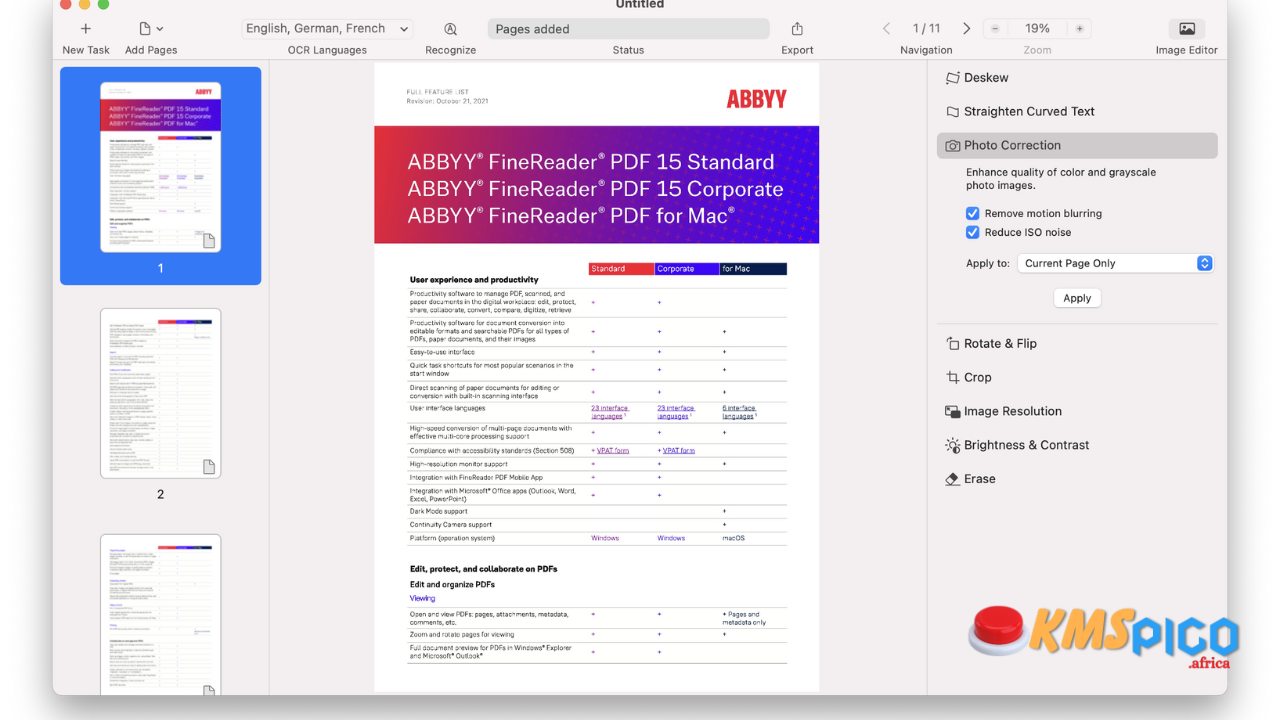Select page 1 thumbnail
The image size is (1280, 720).
pyautogui.click(x=160, y=167)
